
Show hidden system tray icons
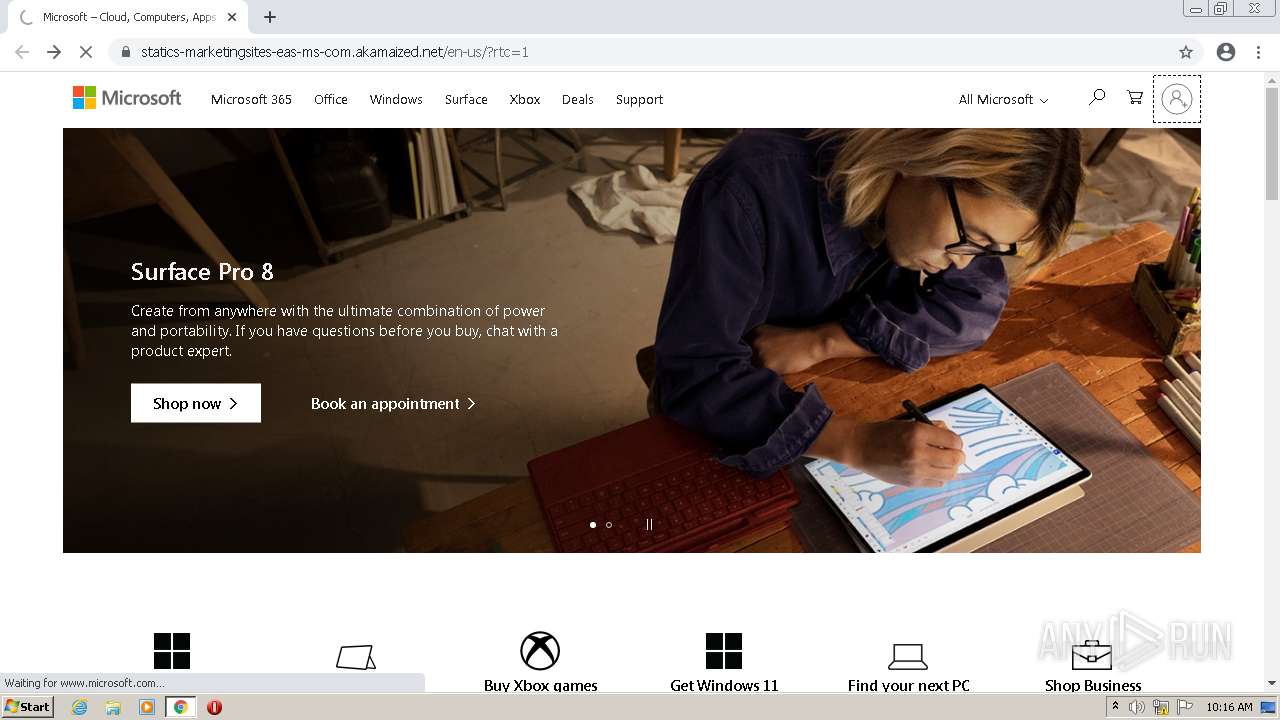[x=1115, y=707]
